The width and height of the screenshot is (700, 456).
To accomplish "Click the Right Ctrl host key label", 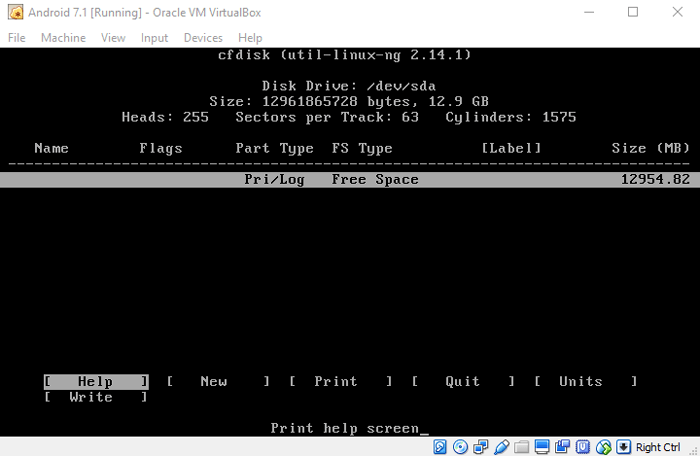I will coord(658,447).
